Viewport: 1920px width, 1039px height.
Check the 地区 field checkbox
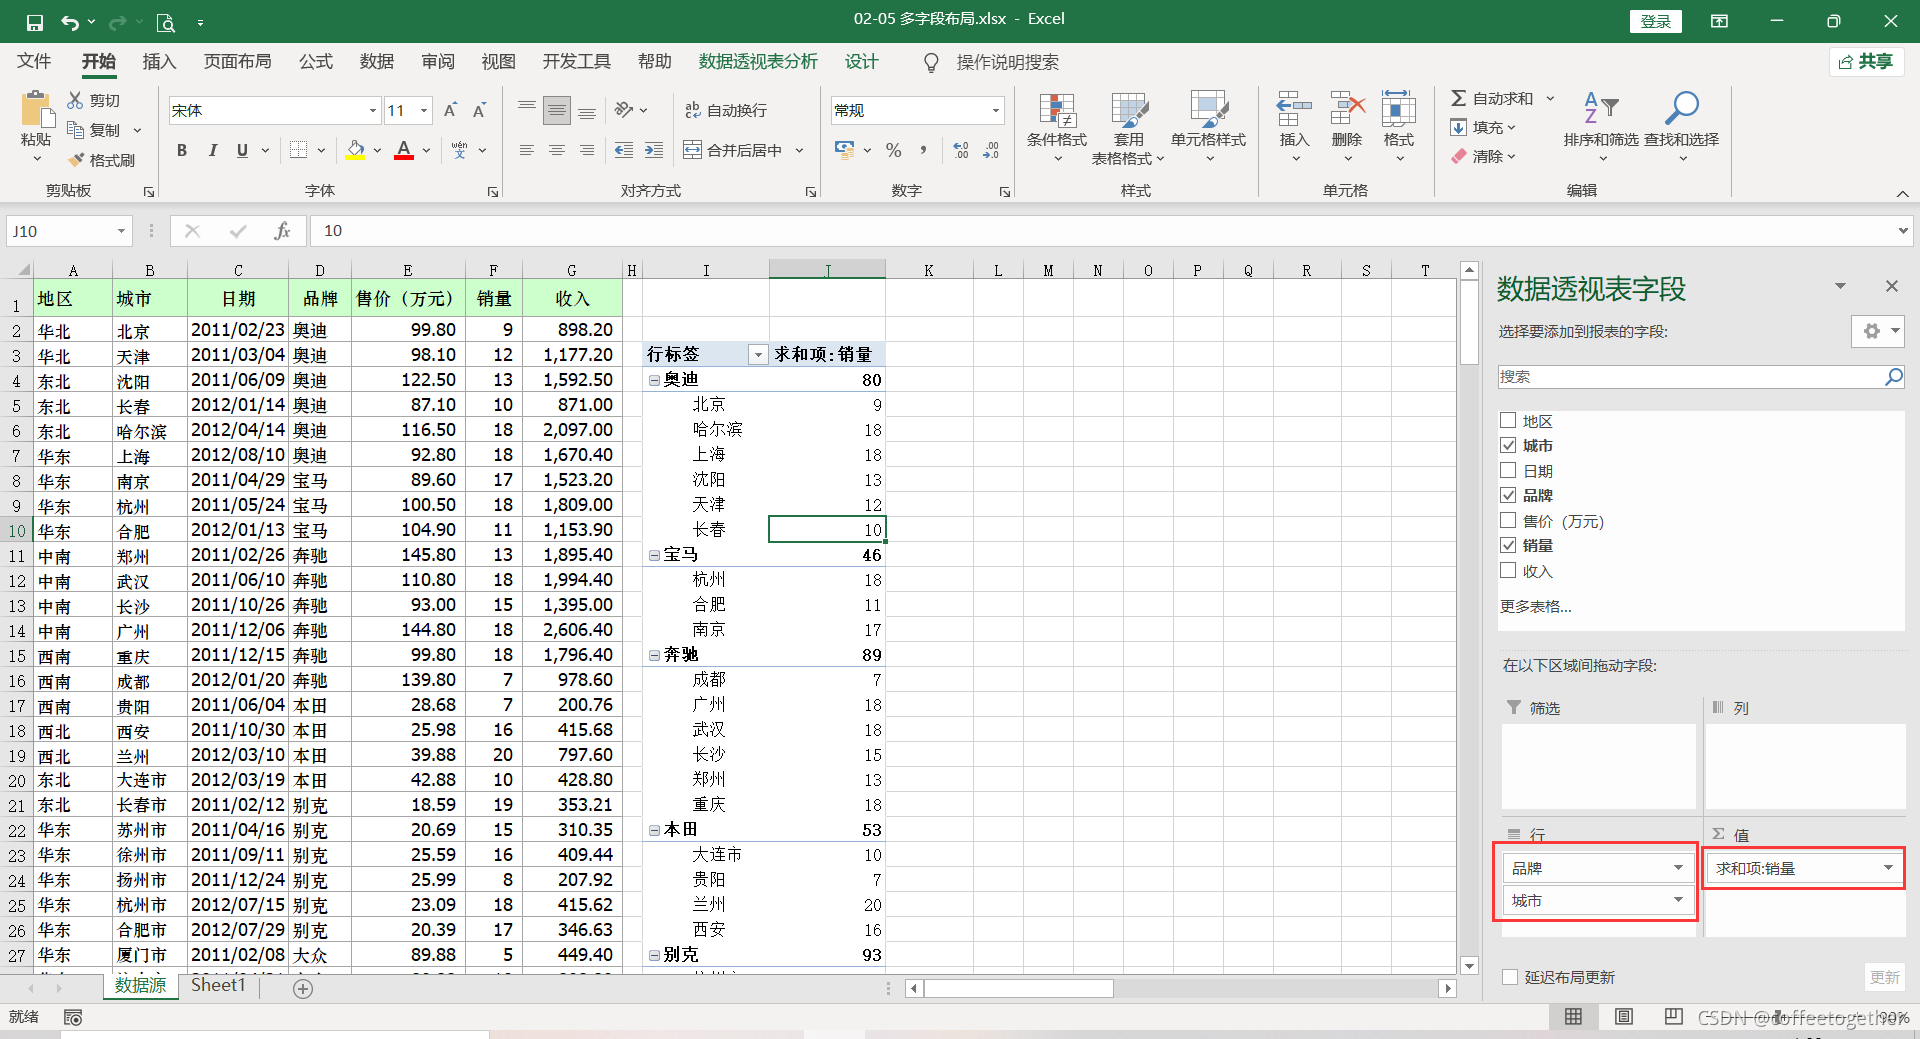coord(1508,421)
